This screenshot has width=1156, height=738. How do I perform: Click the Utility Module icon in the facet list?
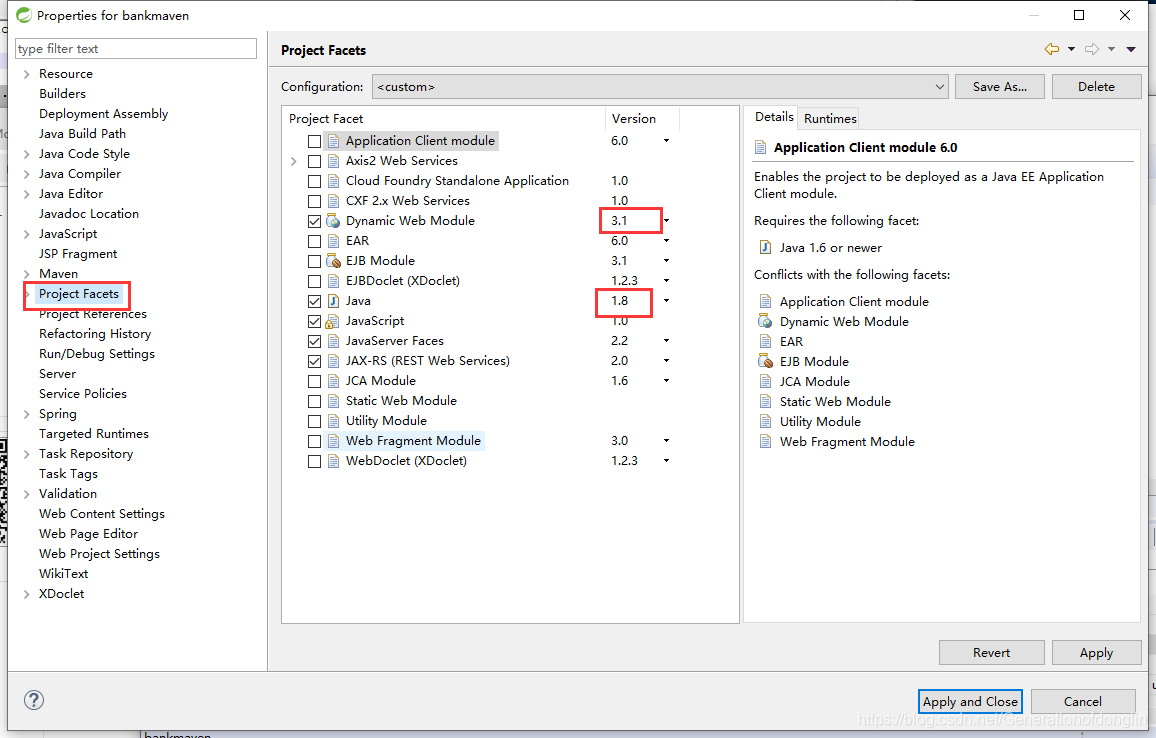pos(333,421)
